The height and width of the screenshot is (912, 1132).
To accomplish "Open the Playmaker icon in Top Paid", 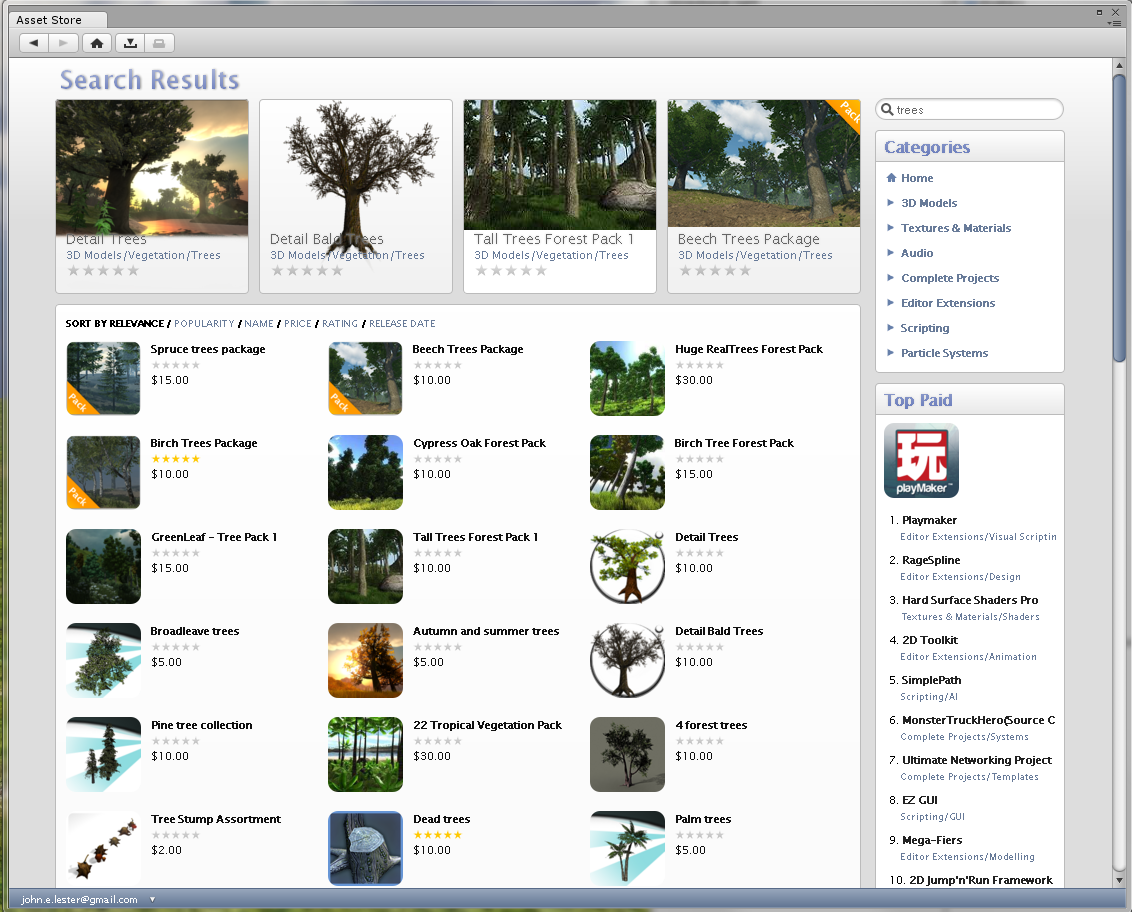I will (x=921, y=460).
